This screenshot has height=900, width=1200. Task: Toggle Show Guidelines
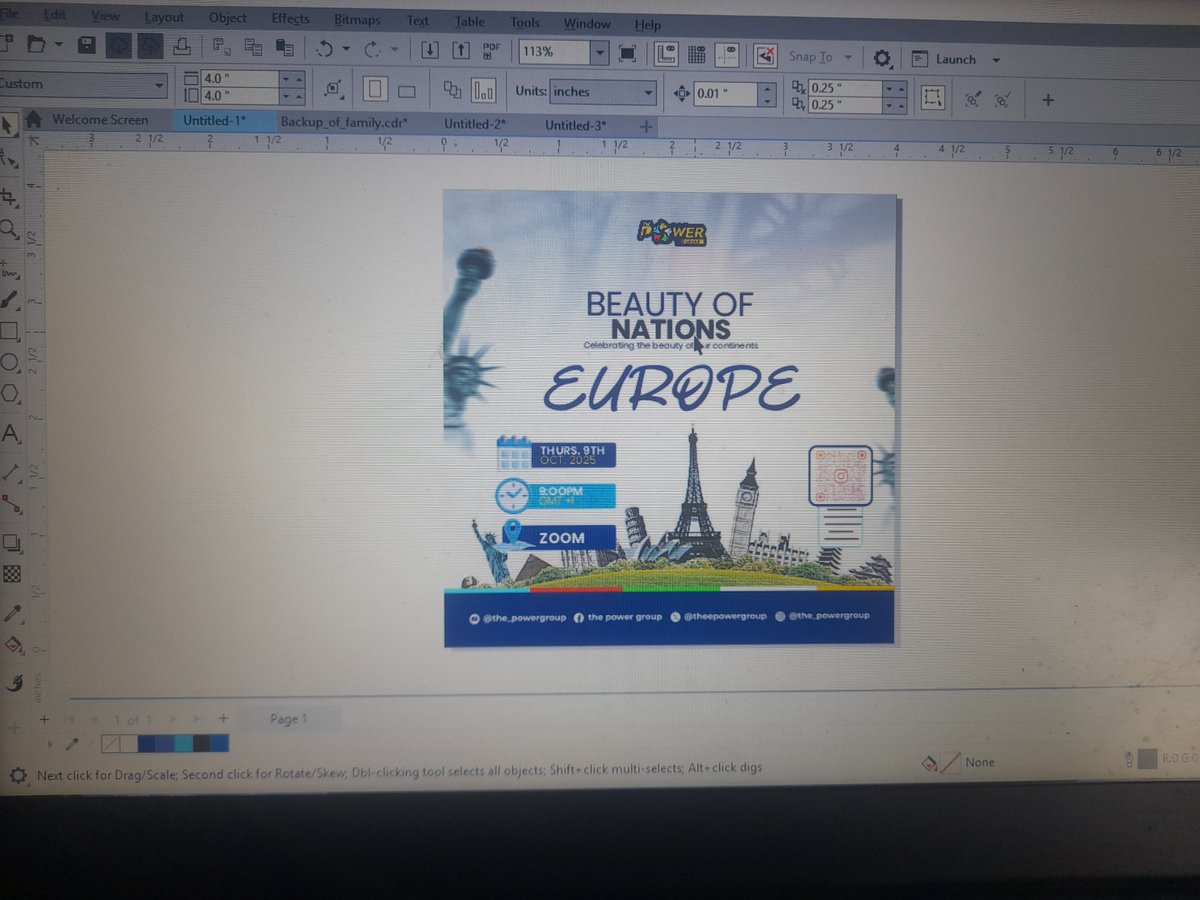[x=727, y=55]
